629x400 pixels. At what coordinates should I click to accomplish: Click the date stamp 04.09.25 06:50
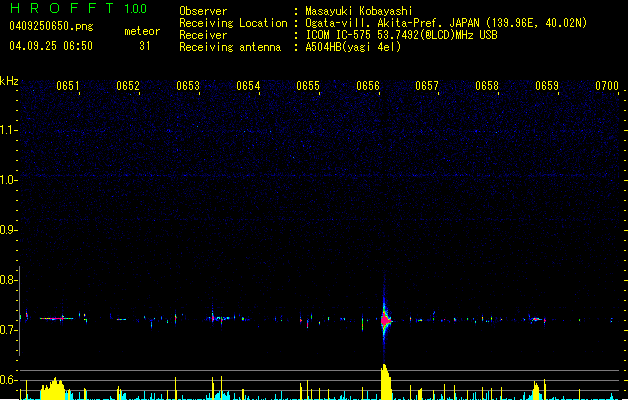click(51, 46)
